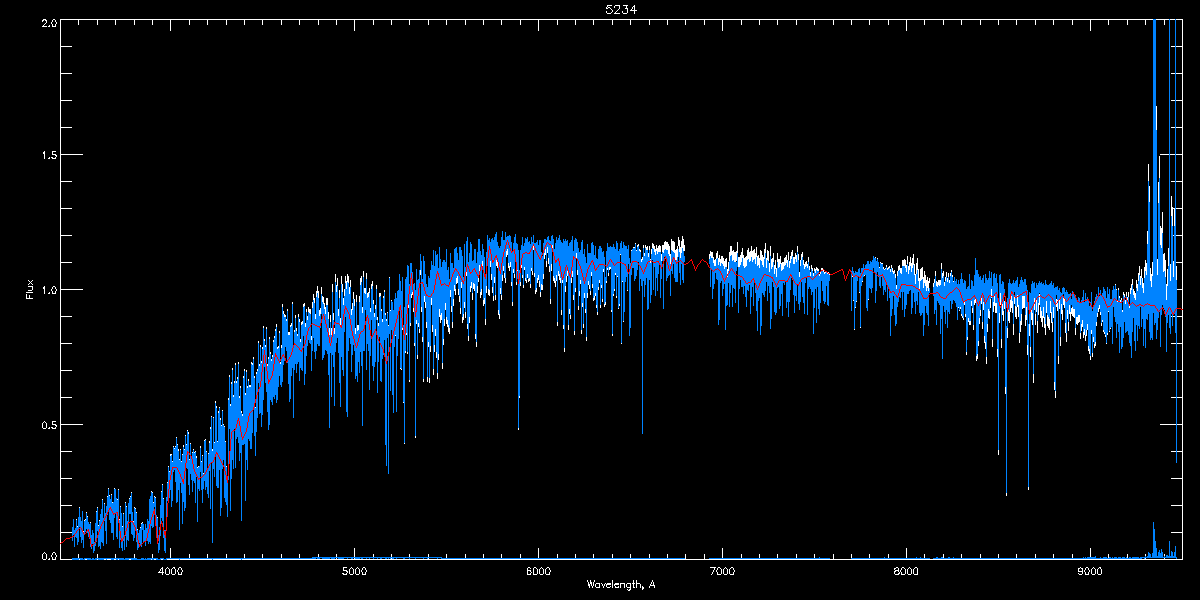Click the "Wavelength, A" axis label
Screen dimensions: 1200x600
(x=621, y=584)
